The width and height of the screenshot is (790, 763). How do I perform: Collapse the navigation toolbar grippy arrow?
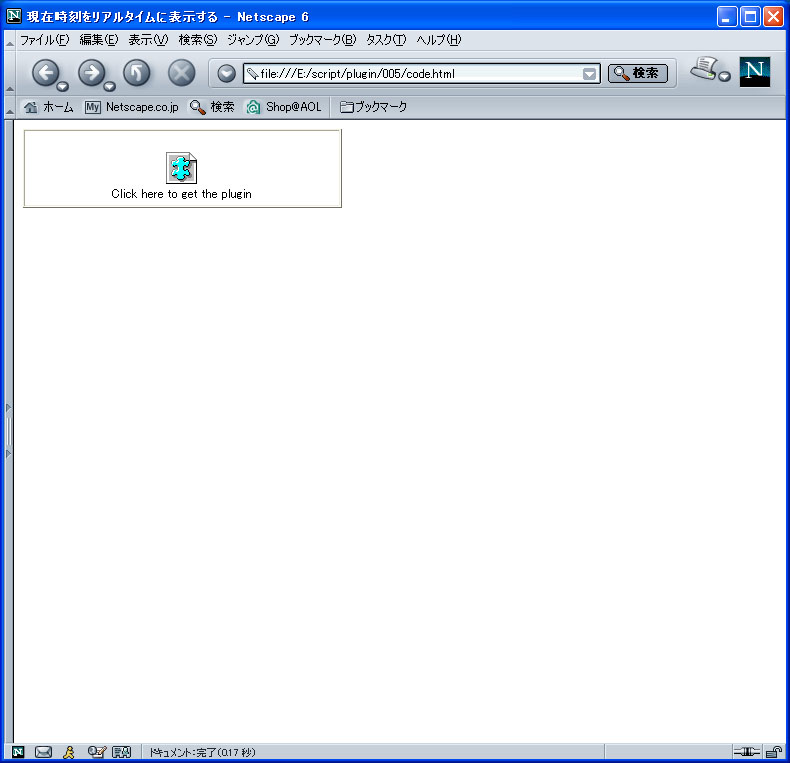(10, 73)
